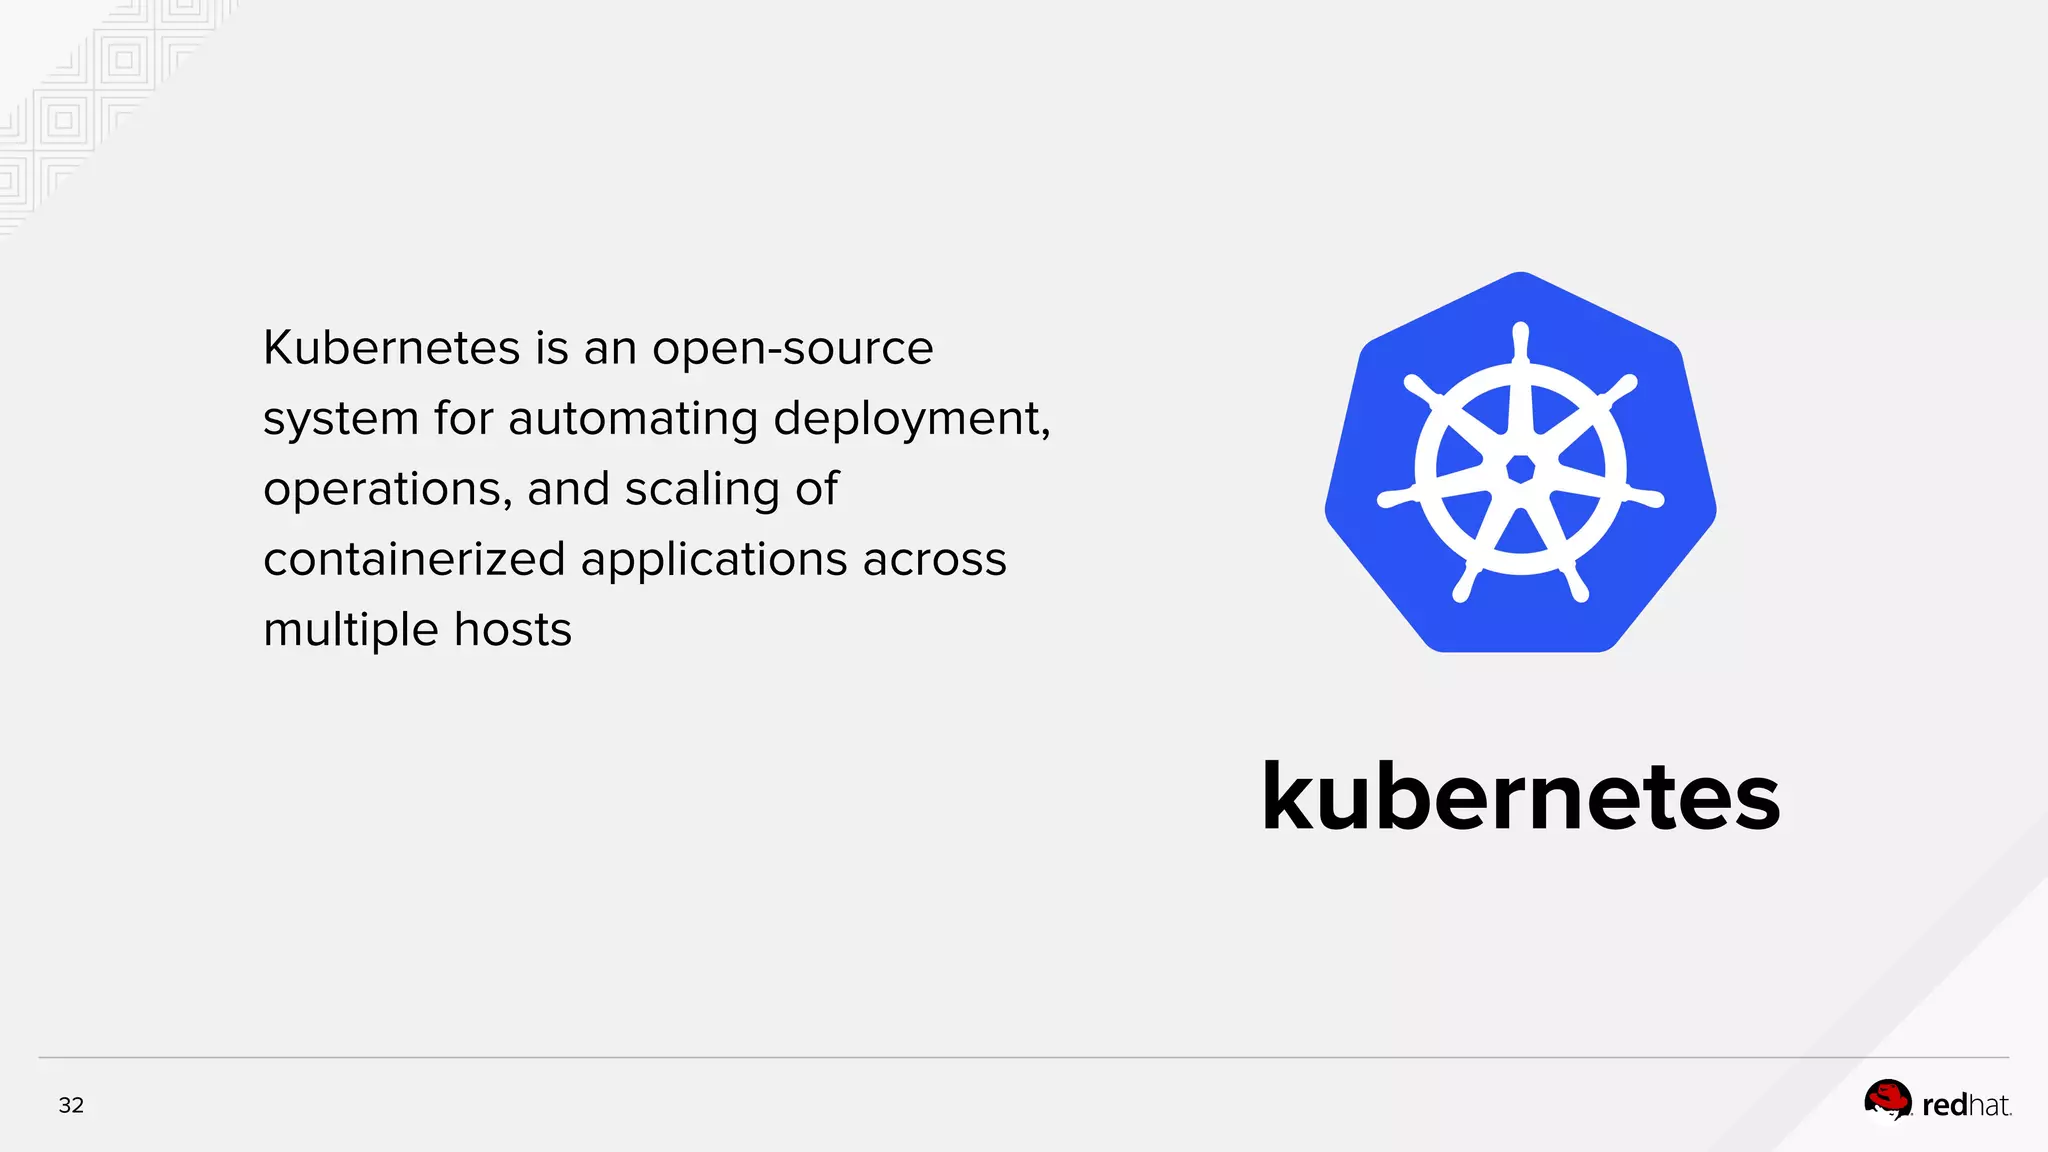Screen dimensions: 2048x1152
Task: Click the bold "kubernetes" wordmark
Action: 1521,796
